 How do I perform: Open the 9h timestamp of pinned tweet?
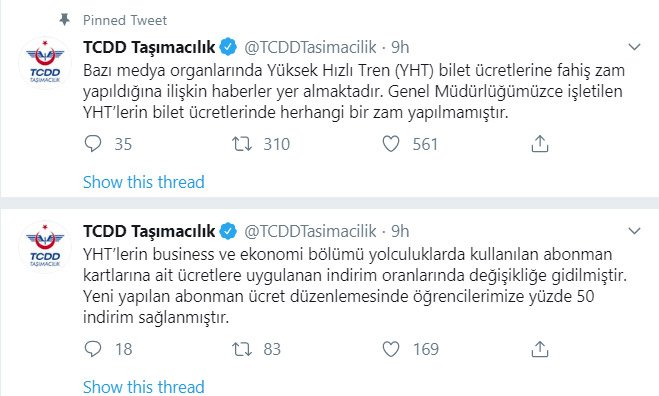pyautogui.click(x=400, y=47)
